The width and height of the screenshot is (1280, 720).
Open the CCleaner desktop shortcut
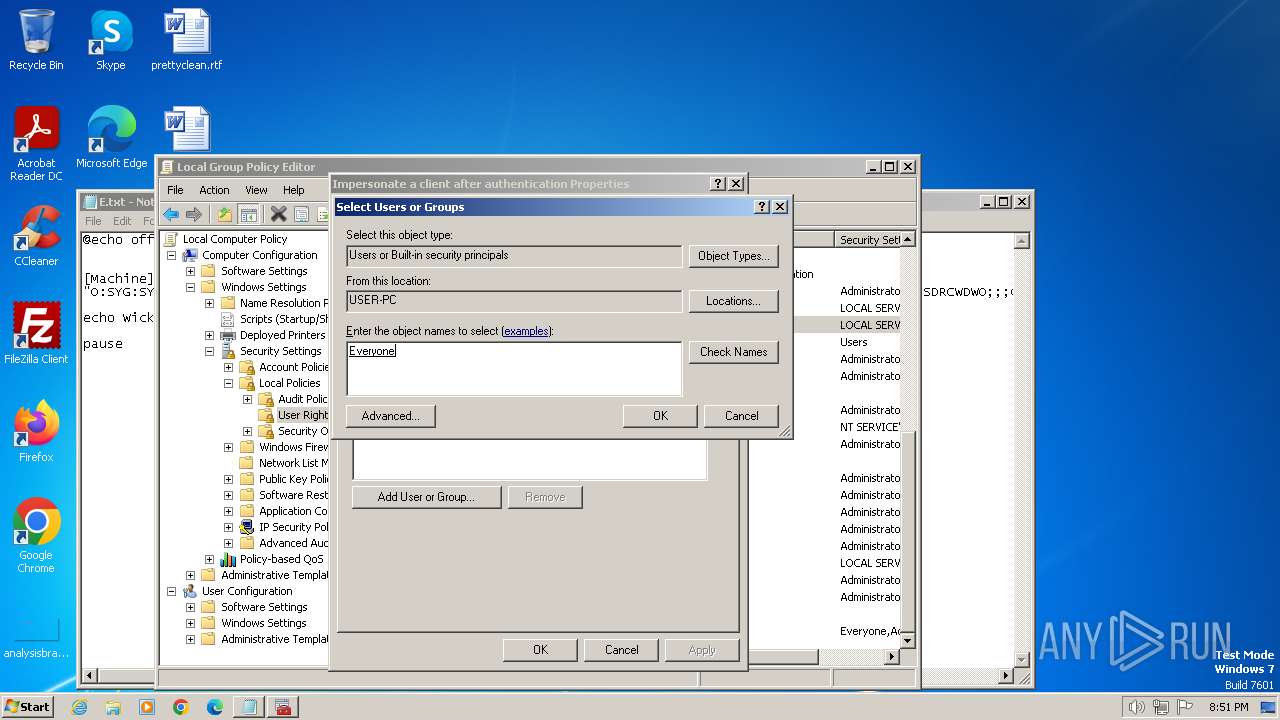coord(36,236)
